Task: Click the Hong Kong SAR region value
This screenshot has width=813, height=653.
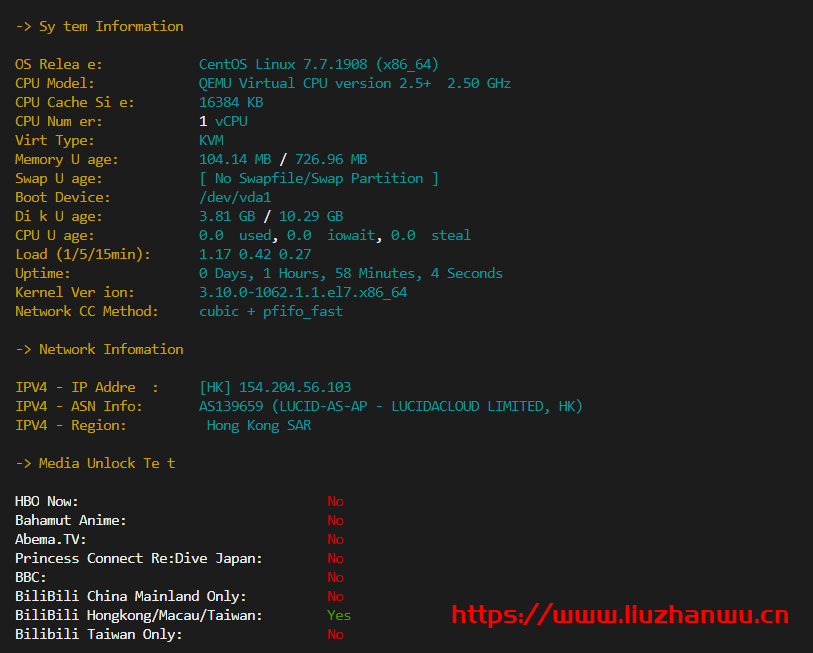Action: 259,425
